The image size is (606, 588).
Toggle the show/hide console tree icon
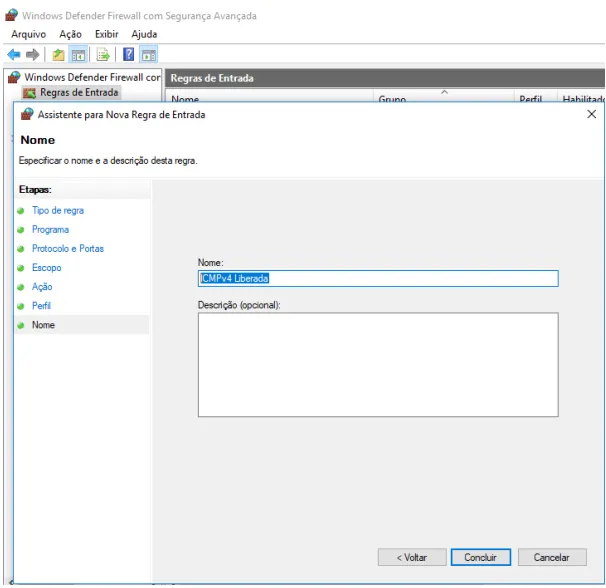coord(78,55)
